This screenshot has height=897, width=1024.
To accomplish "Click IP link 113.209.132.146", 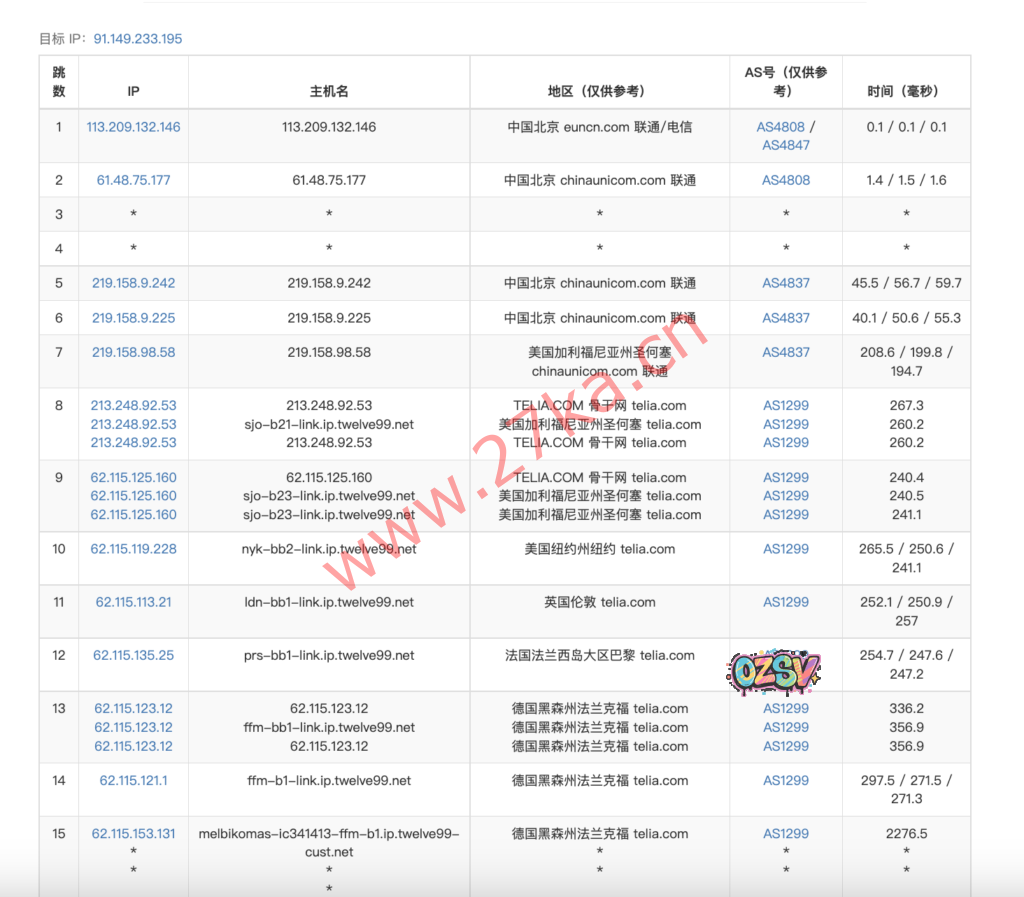I will coord(133,127).
